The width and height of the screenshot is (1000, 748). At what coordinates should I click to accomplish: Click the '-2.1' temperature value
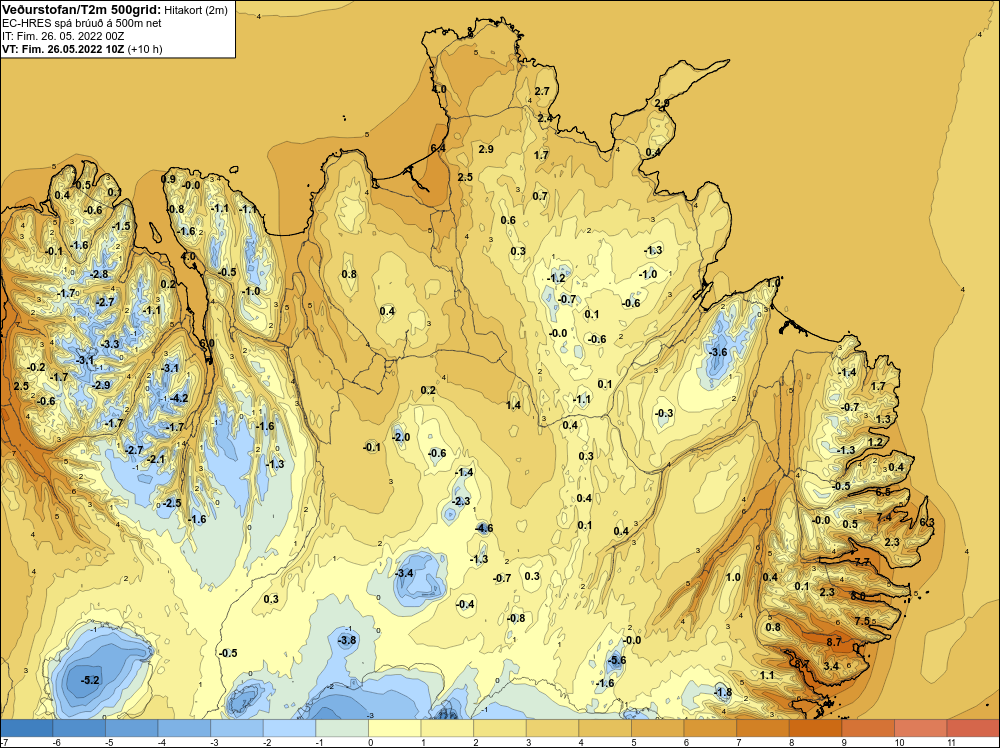coord(156,459)
